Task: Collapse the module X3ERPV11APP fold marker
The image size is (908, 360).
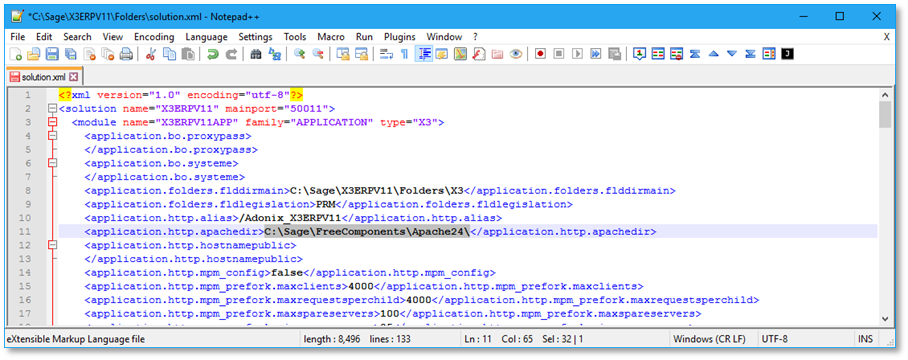Action: 53,123
